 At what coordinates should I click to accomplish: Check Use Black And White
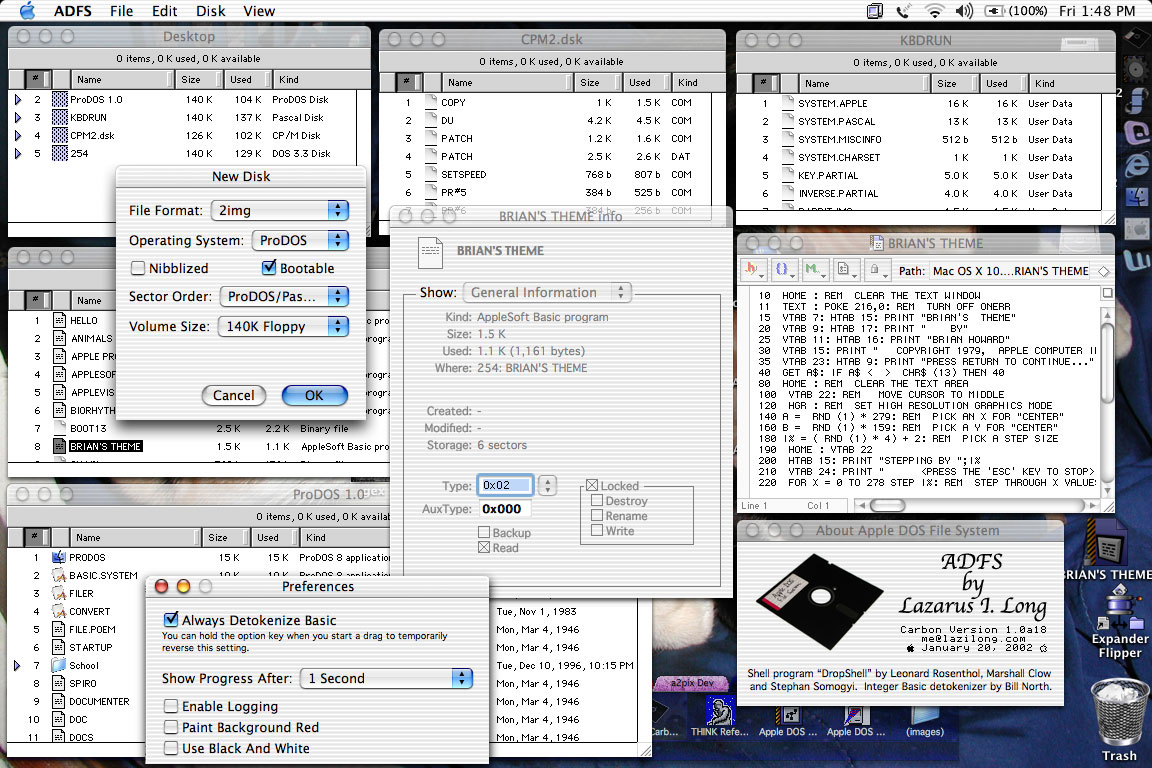point(171,748)
